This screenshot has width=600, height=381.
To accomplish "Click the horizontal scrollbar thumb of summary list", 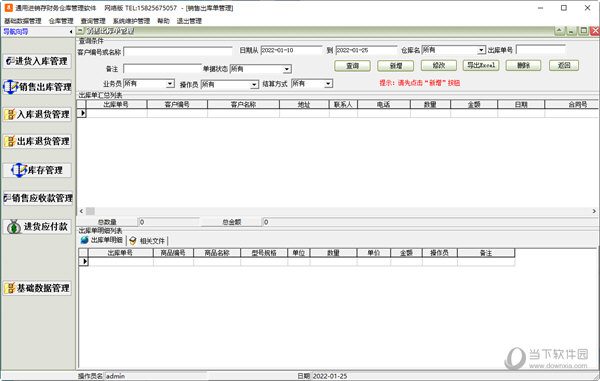I will pyautogui.click(x=90, y=211).
